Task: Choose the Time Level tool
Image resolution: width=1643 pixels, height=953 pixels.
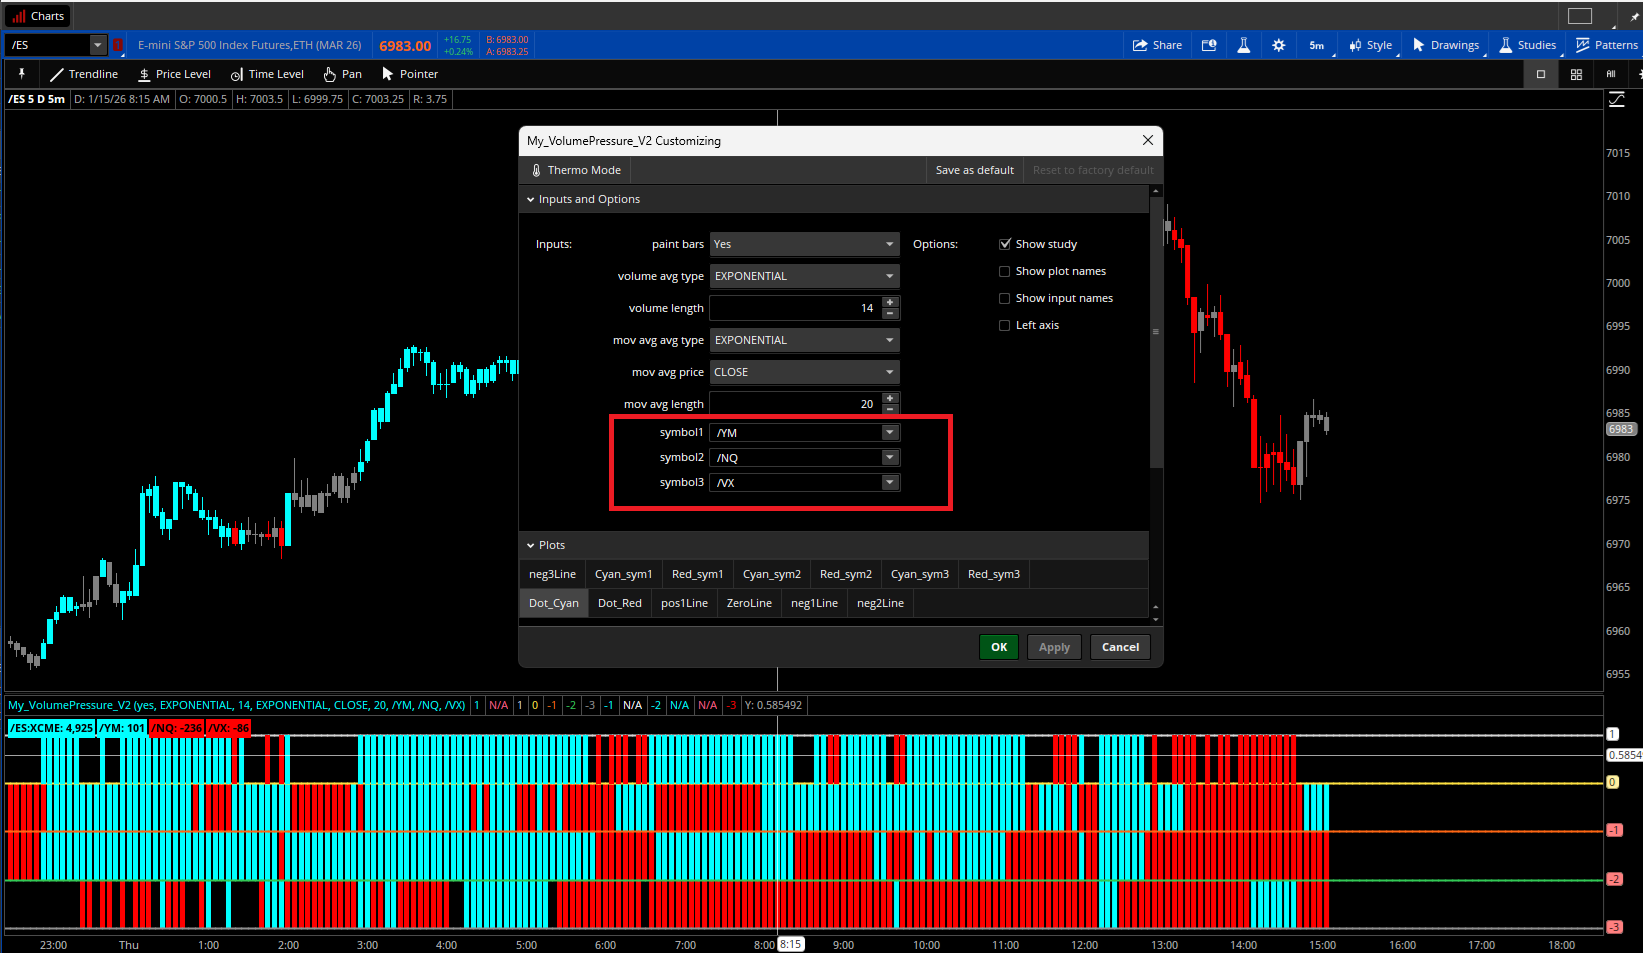Action: (x=267, y=74)
